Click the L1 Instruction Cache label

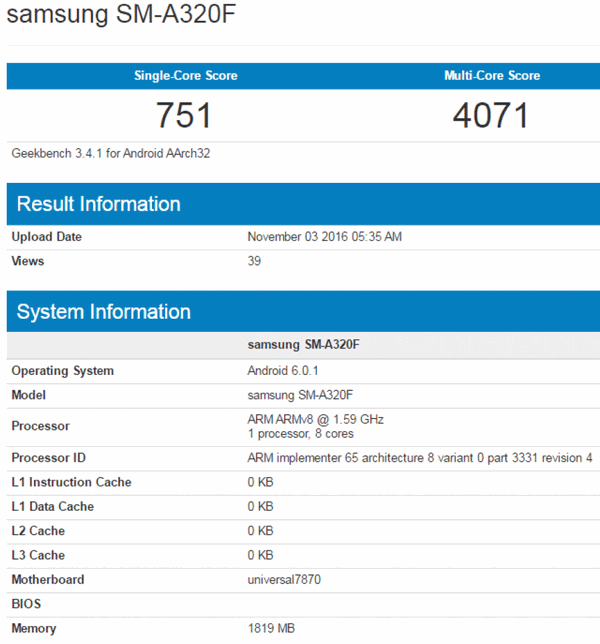coord(71,482)
